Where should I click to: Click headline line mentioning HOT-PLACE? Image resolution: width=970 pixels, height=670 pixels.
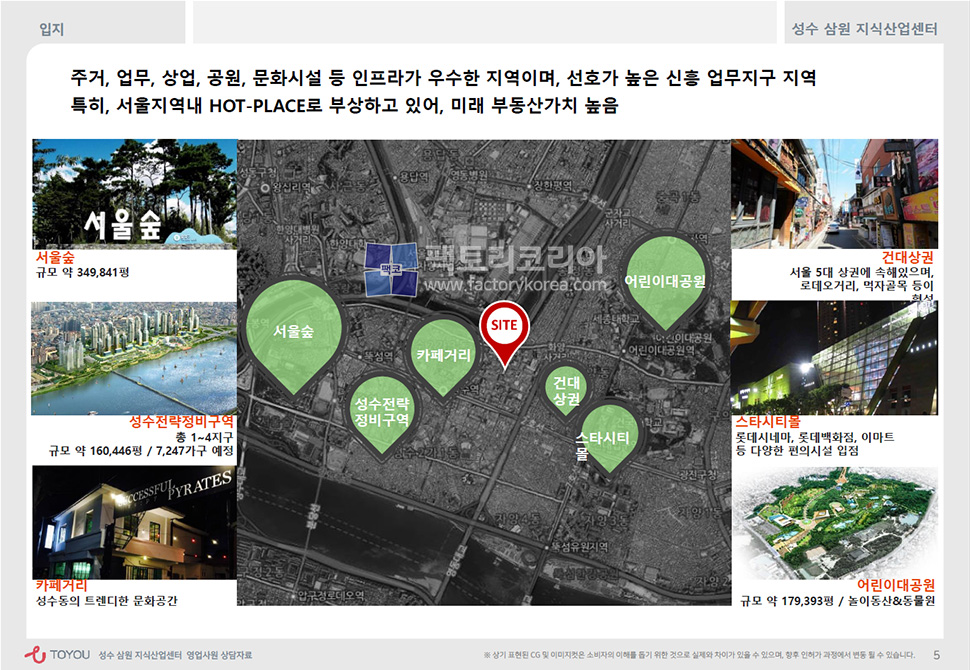(x=344, y=105)
